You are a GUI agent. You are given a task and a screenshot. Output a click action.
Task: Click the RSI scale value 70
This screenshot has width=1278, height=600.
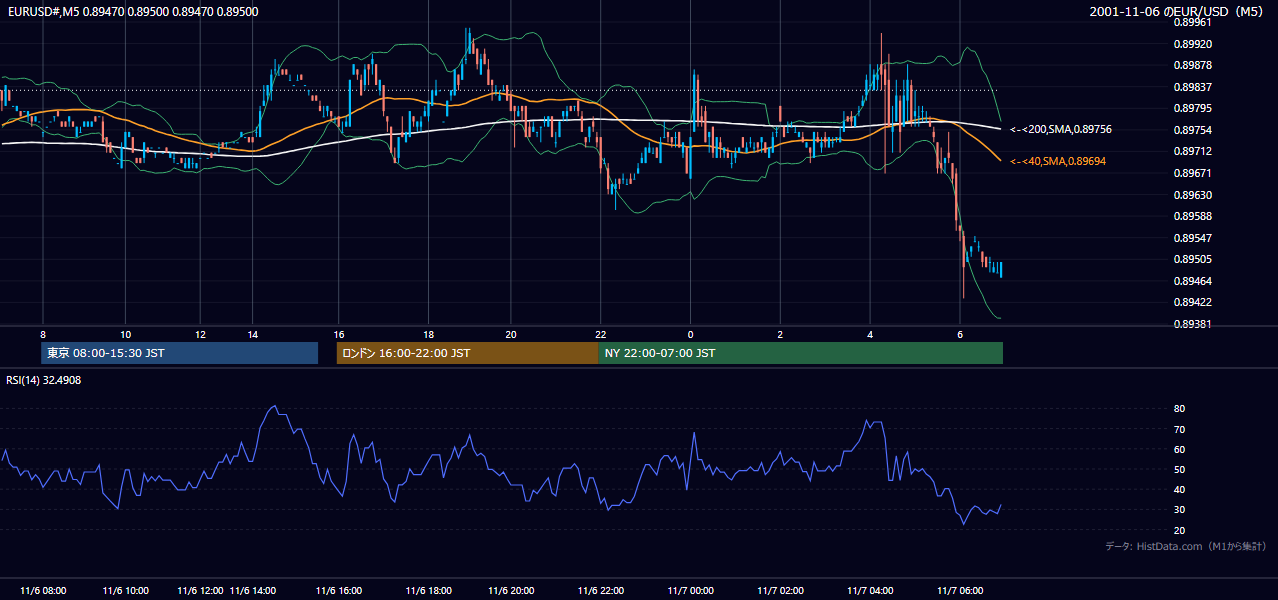(1179, 429)
